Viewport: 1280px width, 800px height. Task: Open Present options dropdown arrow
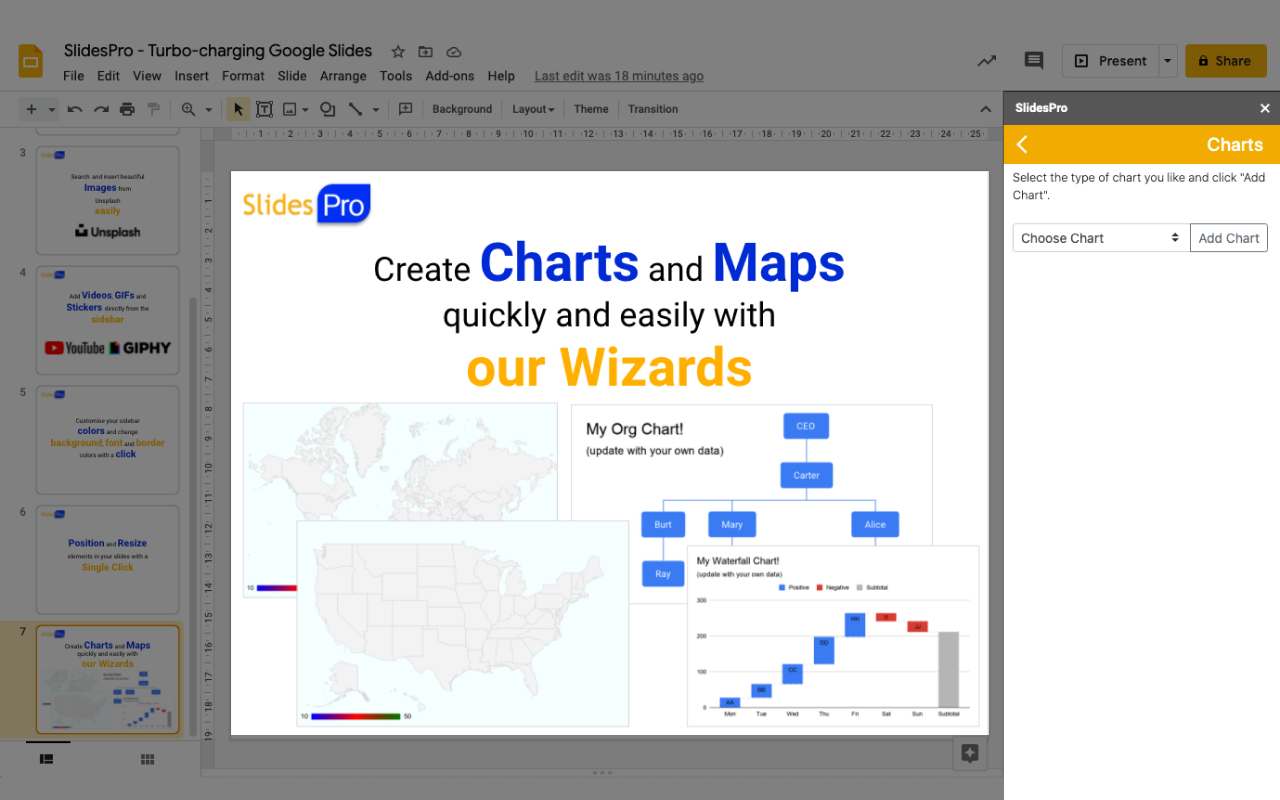1167,61
